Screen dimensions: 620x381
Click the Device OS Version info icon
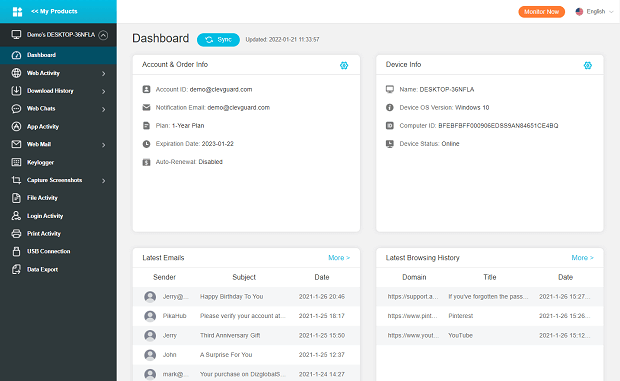(390, 108)
